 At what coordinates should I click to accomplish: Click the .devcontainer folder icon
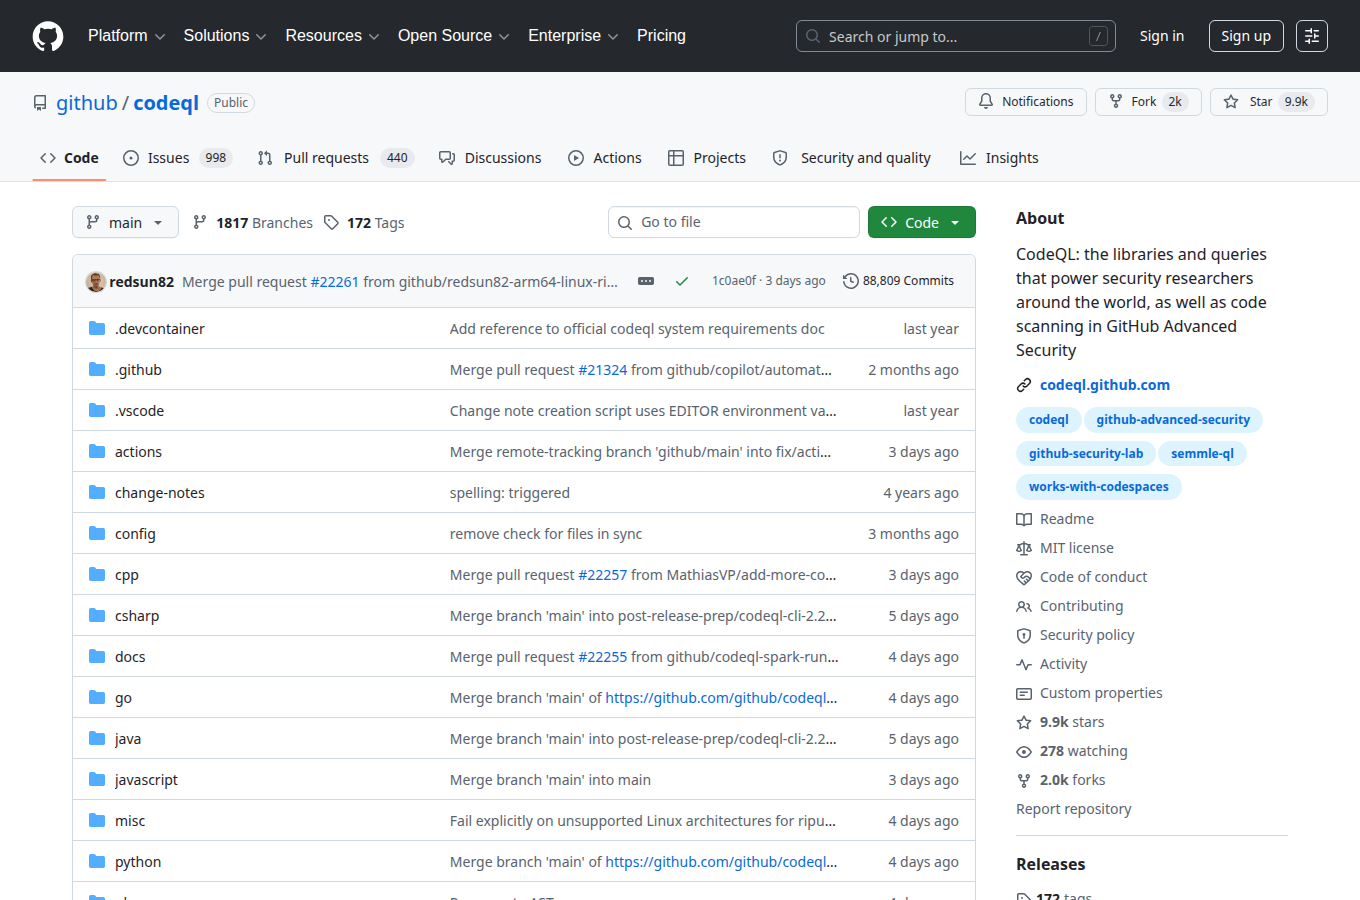tap(97, 328)
